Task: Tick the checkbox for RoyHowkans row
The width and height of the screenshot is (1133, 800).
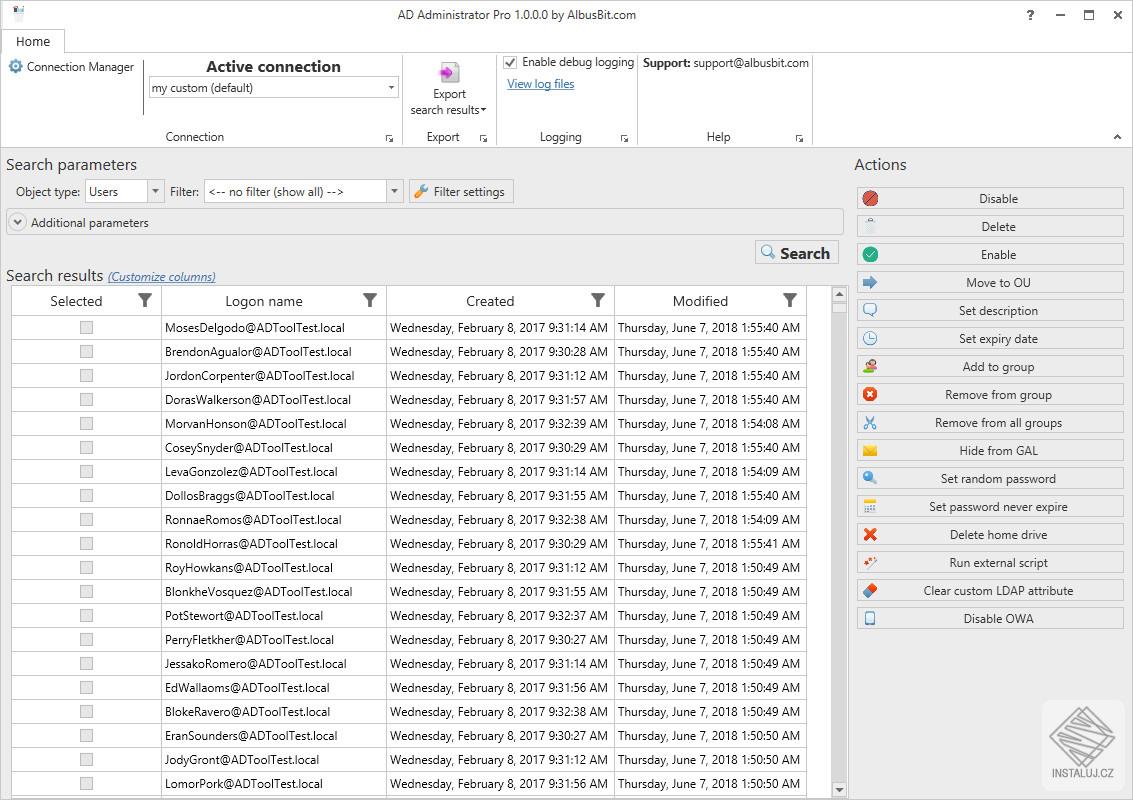Action: pos(86,567)
